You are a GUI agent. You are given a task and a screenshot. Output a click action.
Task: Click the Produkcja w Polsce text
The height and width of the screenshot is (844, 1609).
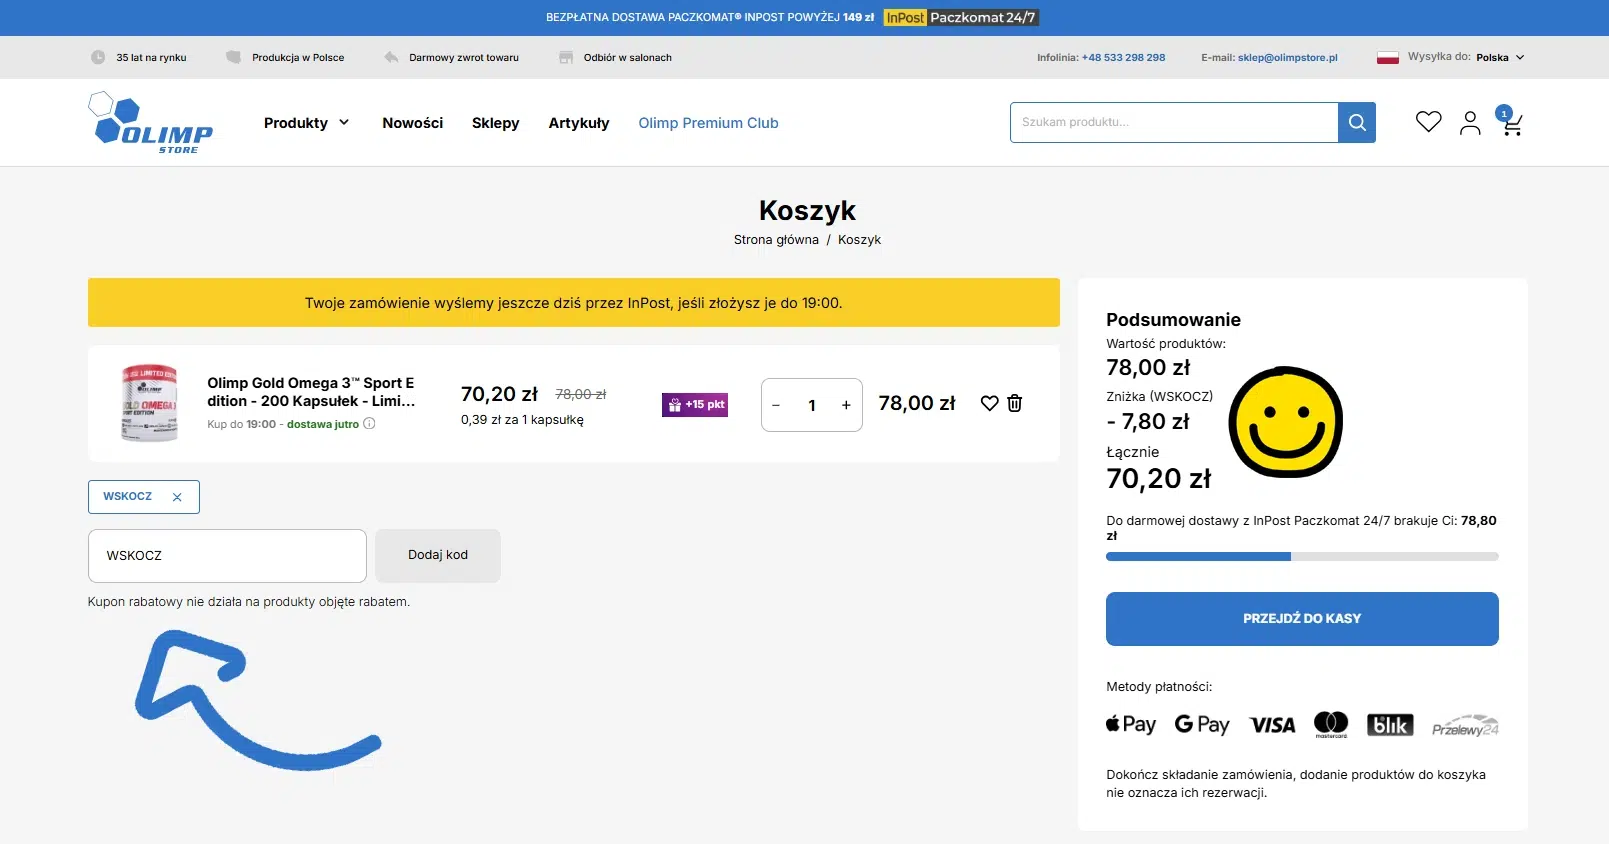[298, 58]
